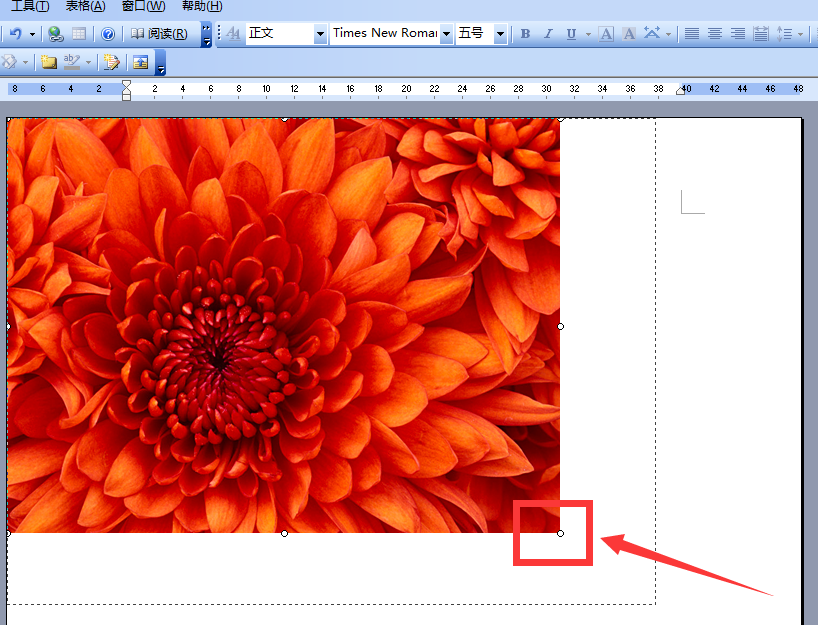Open Standard toolbar options chevron

pos(207,34)
